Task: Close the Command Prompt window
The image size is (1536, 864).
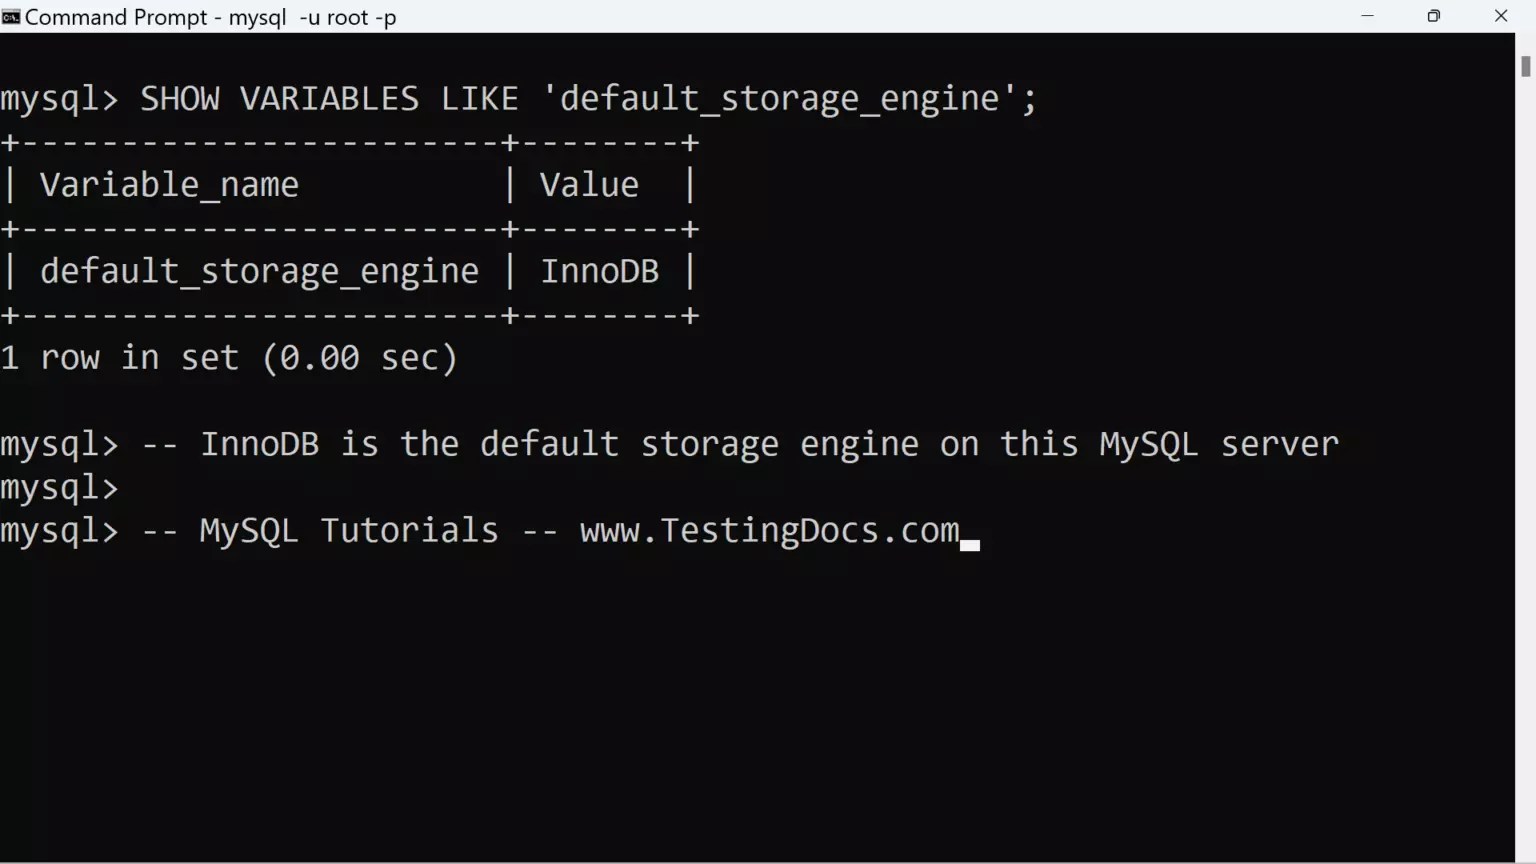Action: pyautogui.click(x=1500, y=16)
